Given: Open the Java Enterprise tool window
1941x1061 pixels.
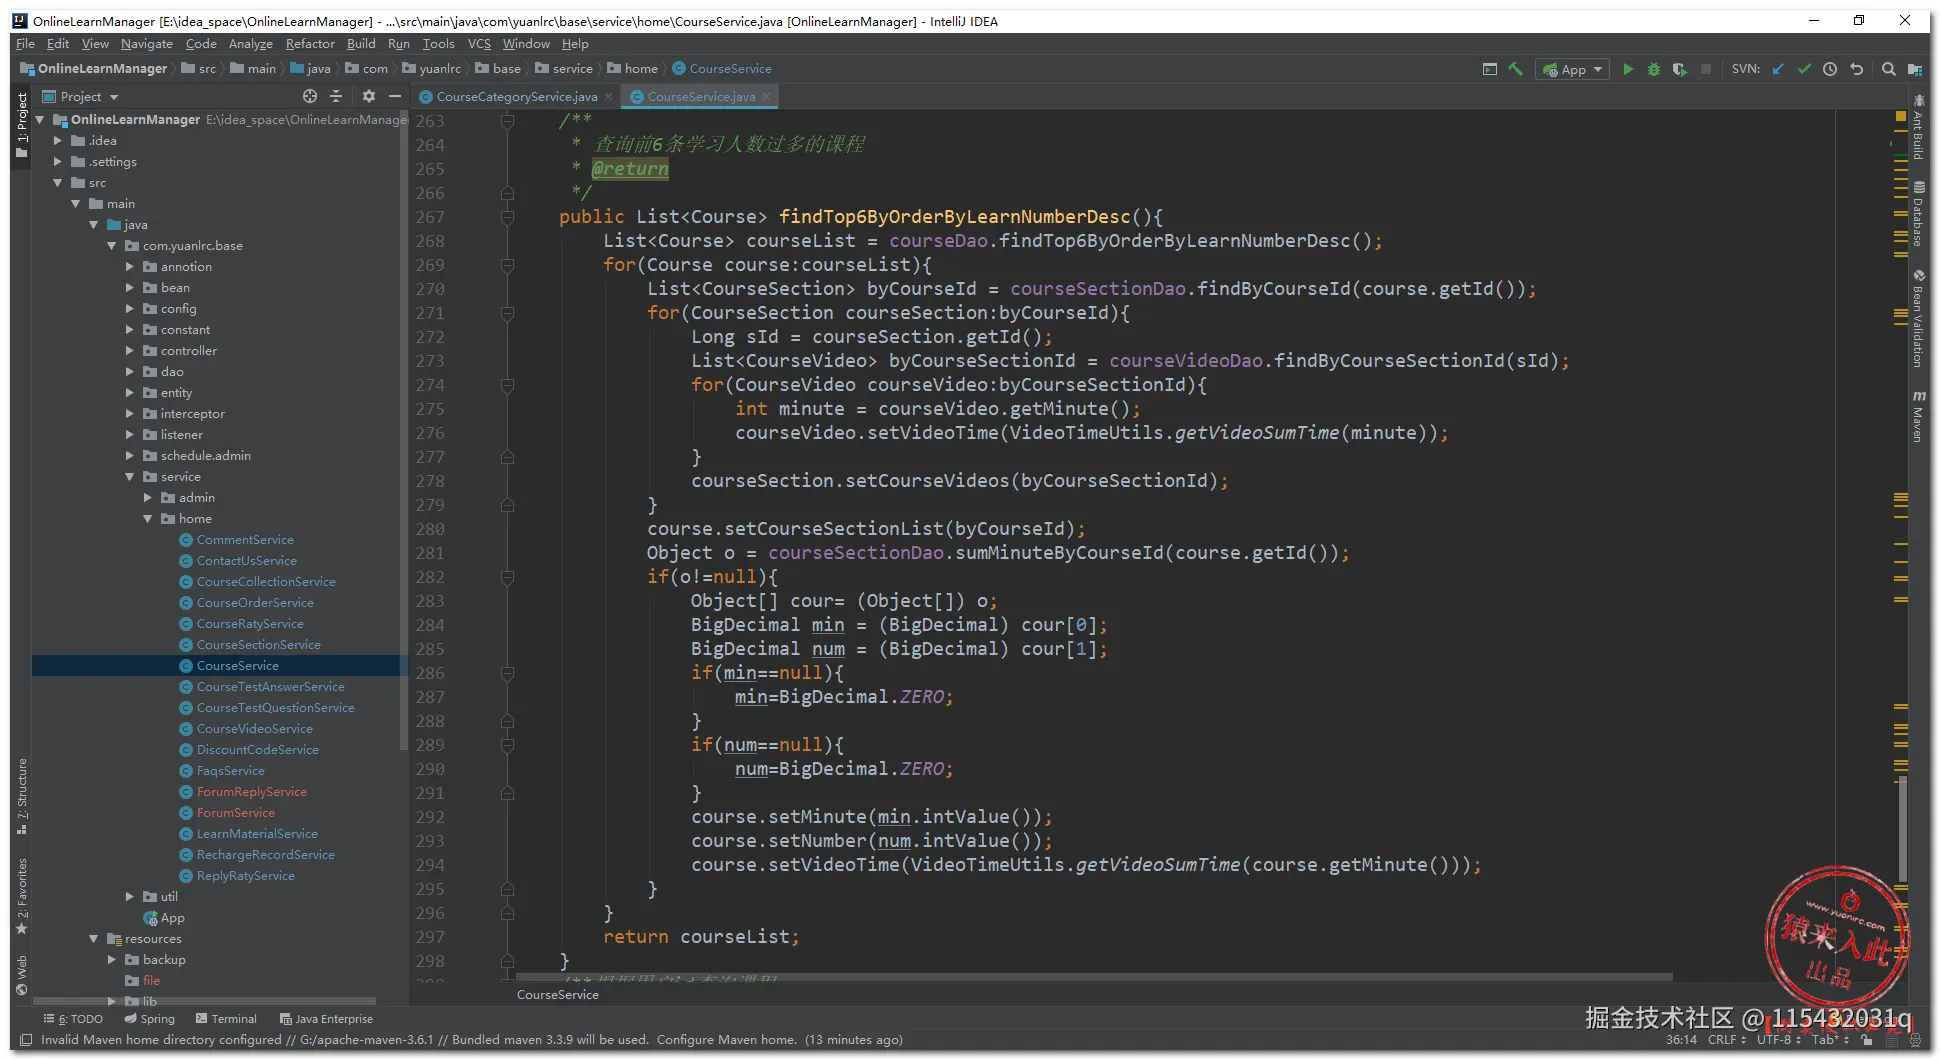Looking at the screenshot, I should tap(327, 1019).
